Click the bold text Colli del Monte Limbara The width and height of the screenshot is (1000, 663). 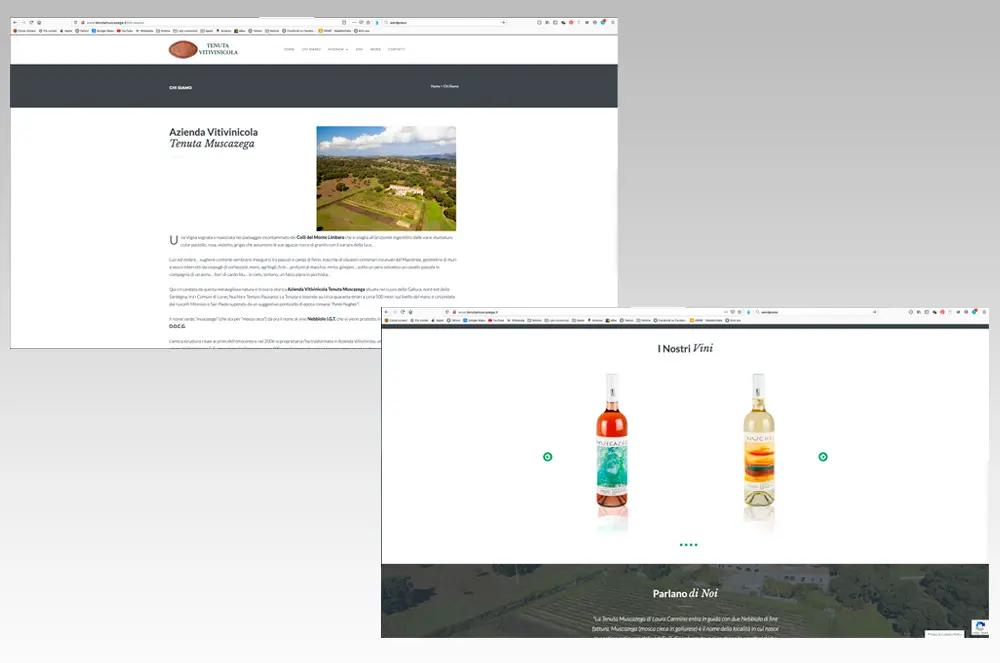coord(320,237)
